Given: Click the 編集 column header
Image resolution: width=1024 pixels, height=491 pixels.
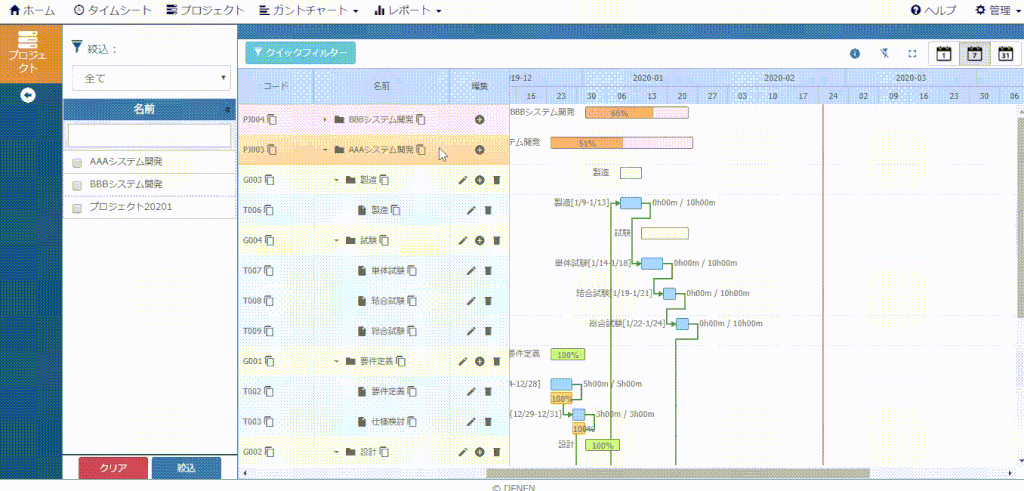Looking at the screenshot, I should click(480, 86).
